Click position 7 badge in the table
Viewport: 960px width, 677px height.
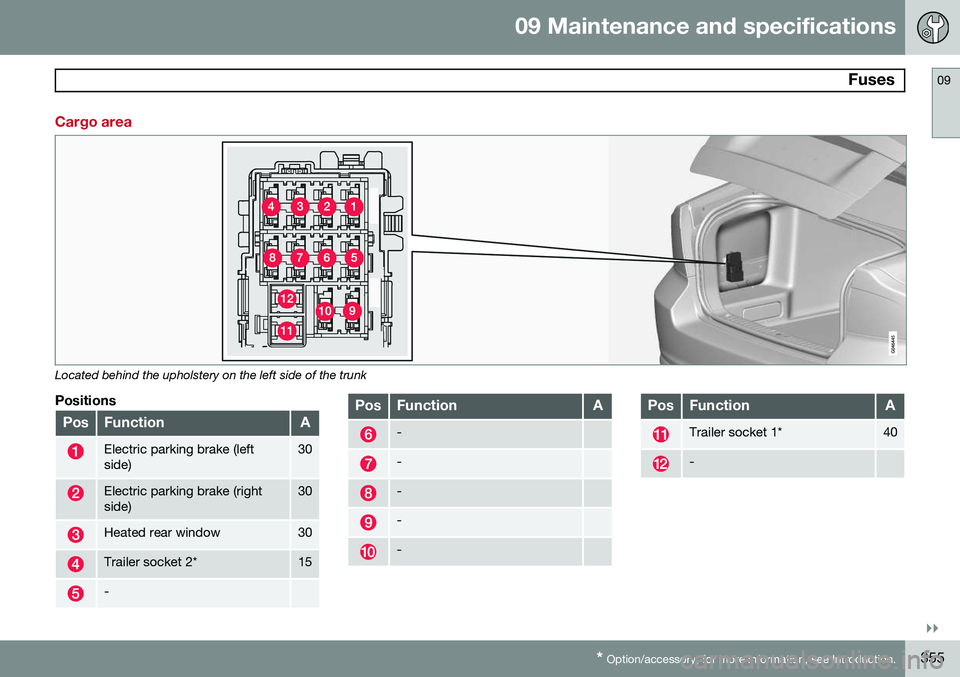point(368,463)
